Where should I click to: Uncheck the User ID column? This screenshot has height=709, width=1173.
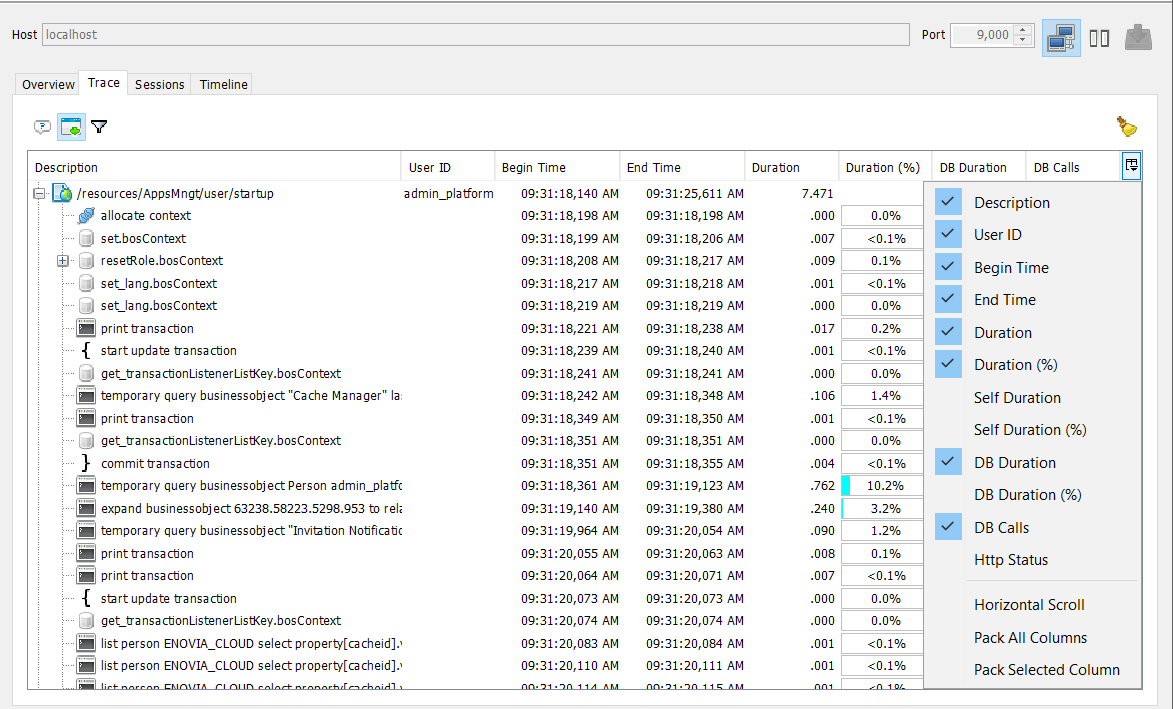click(947, 234)
